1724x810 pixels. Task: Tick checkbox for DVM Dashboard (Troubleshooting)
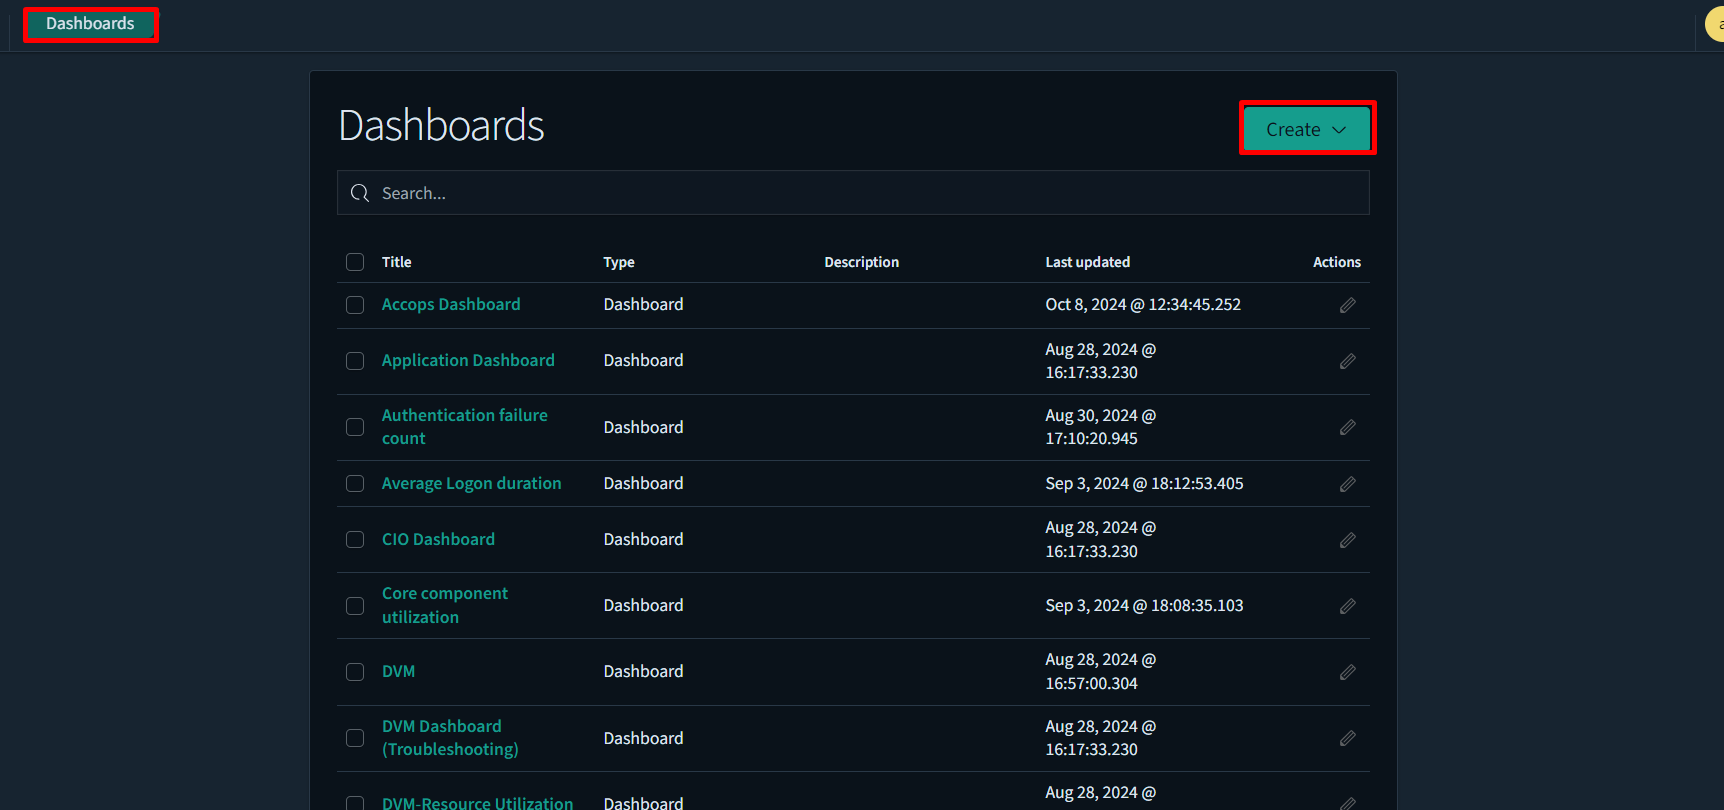click(x=355, y=738)
